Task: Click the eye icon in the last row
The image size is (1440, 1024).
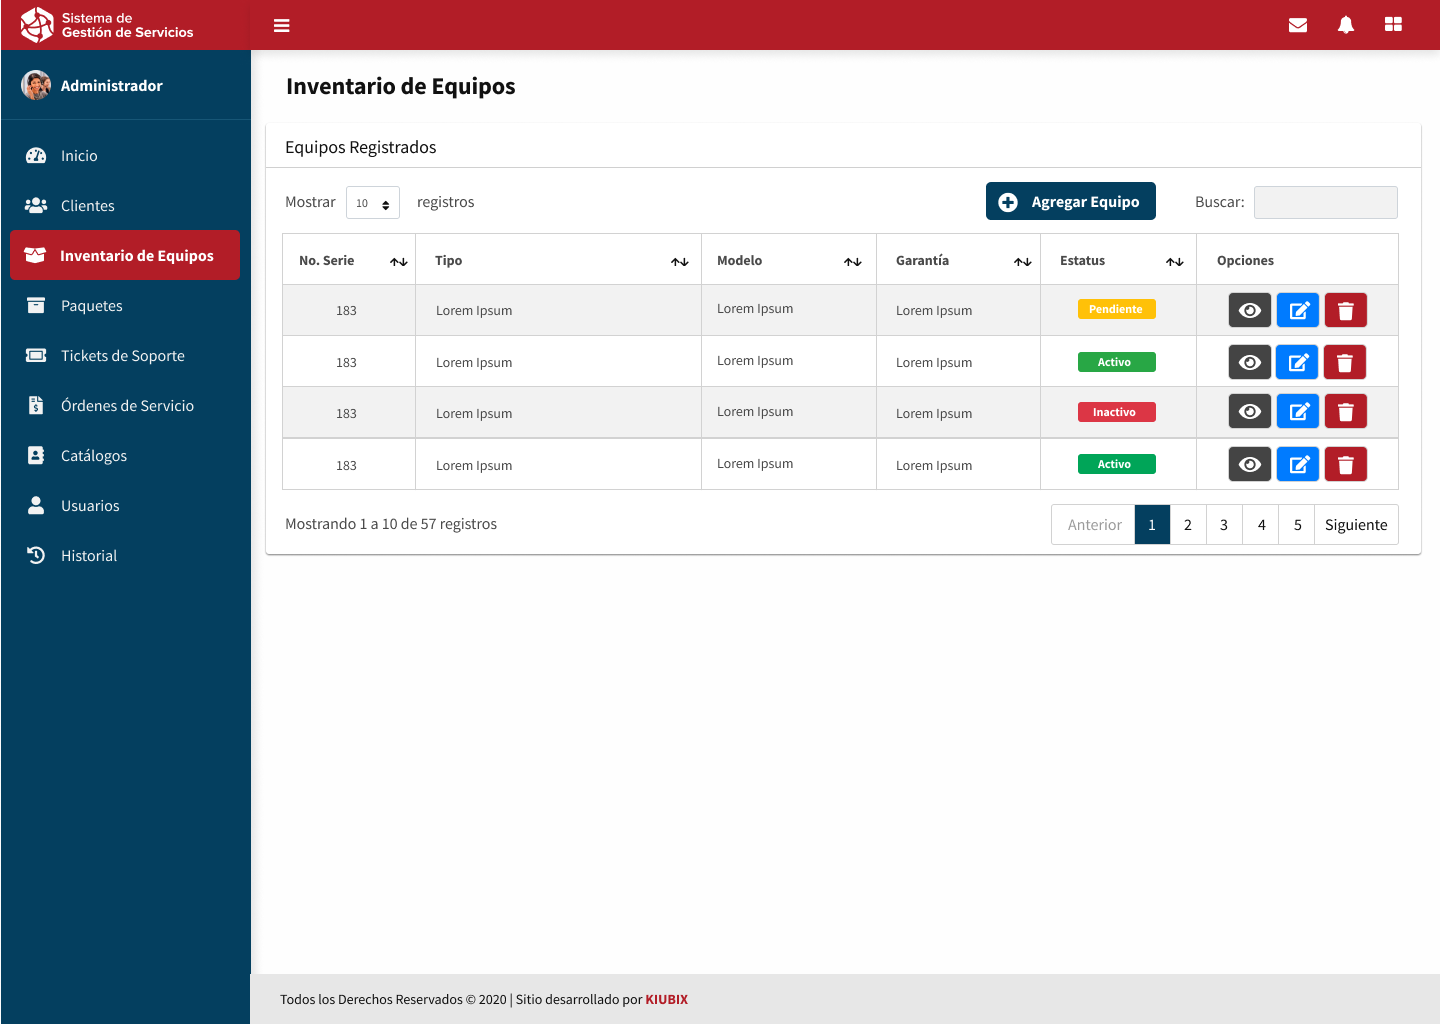Action: [1250, 464]
